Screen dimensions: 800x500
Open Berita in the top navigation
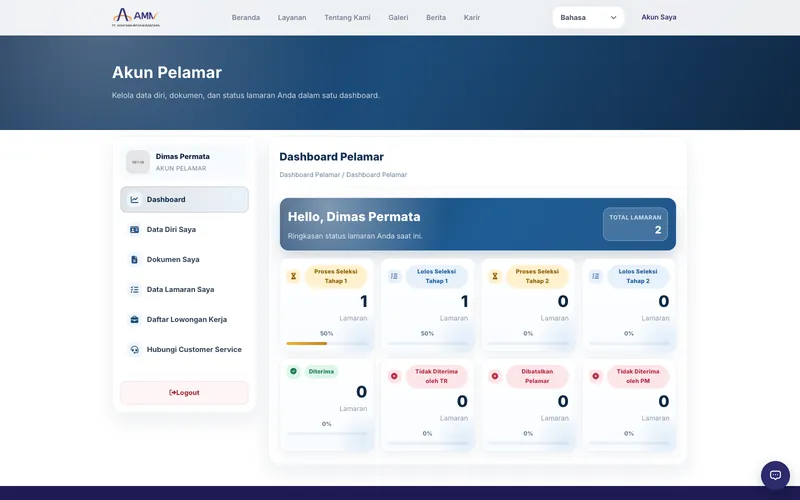tap(436, 17)
